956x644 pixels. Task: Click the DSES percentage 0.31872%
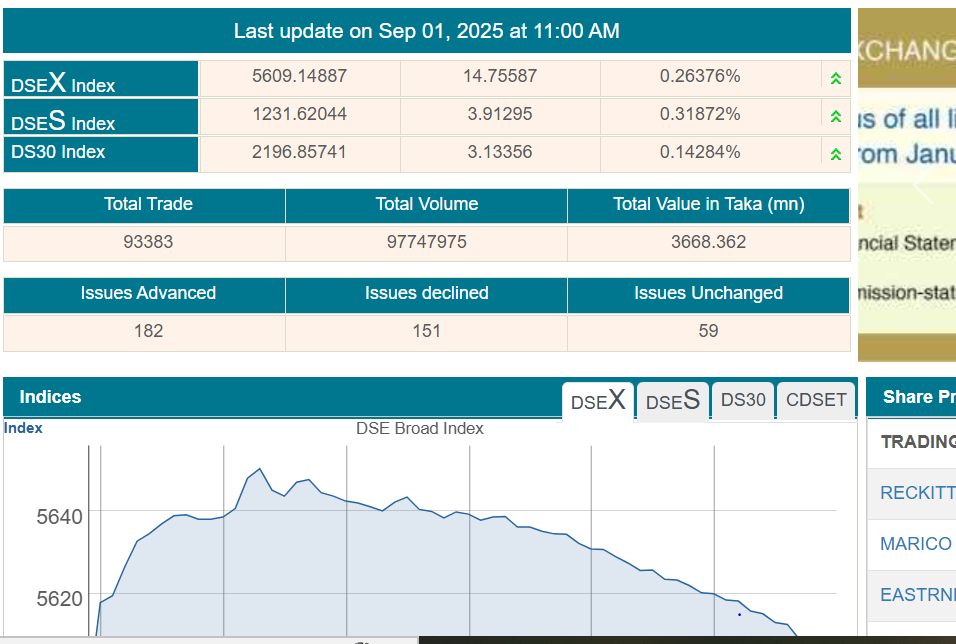[x=700, y=114]
